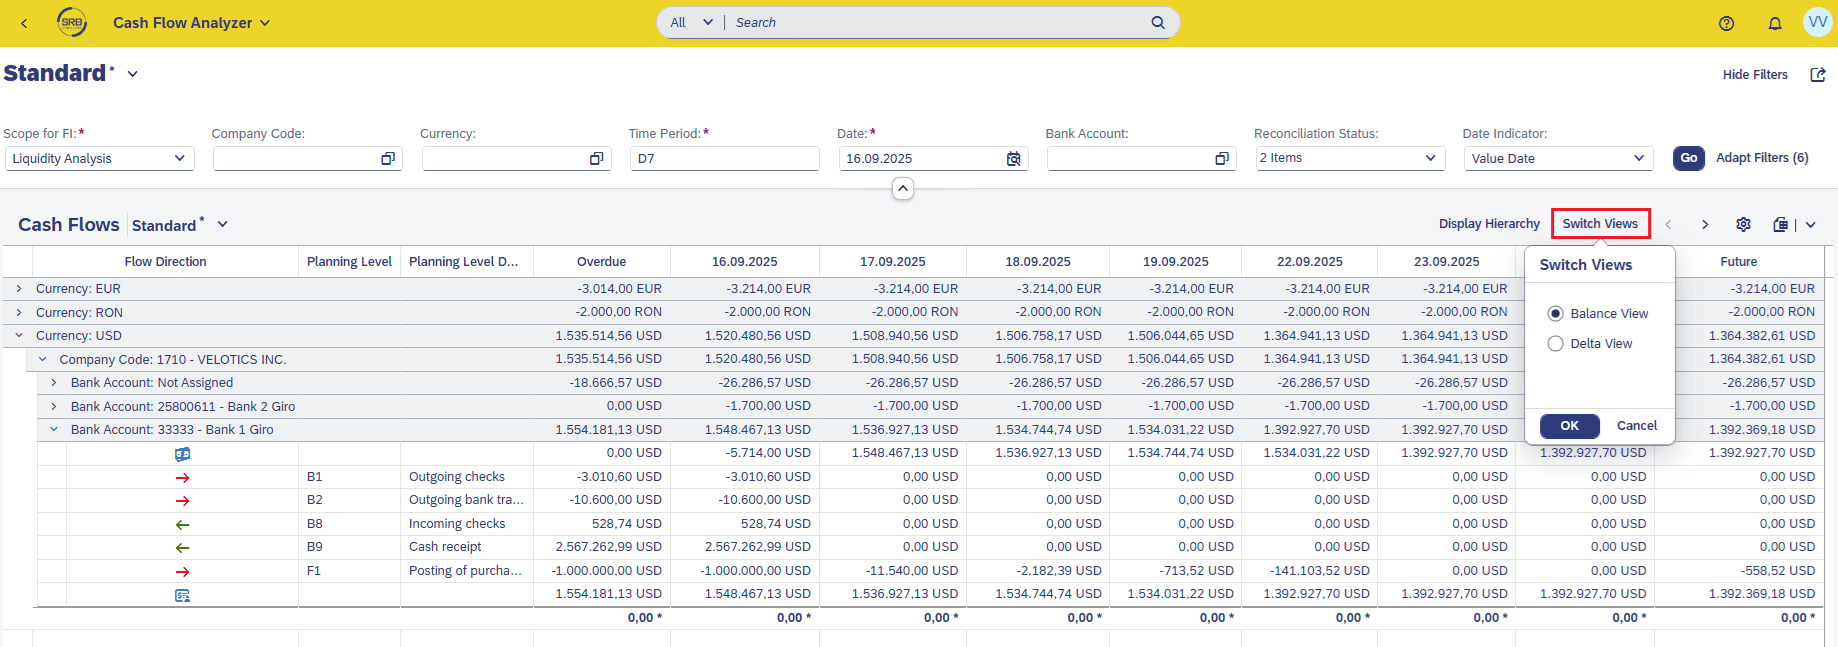Open Company Code value help icon

point(388,159)
